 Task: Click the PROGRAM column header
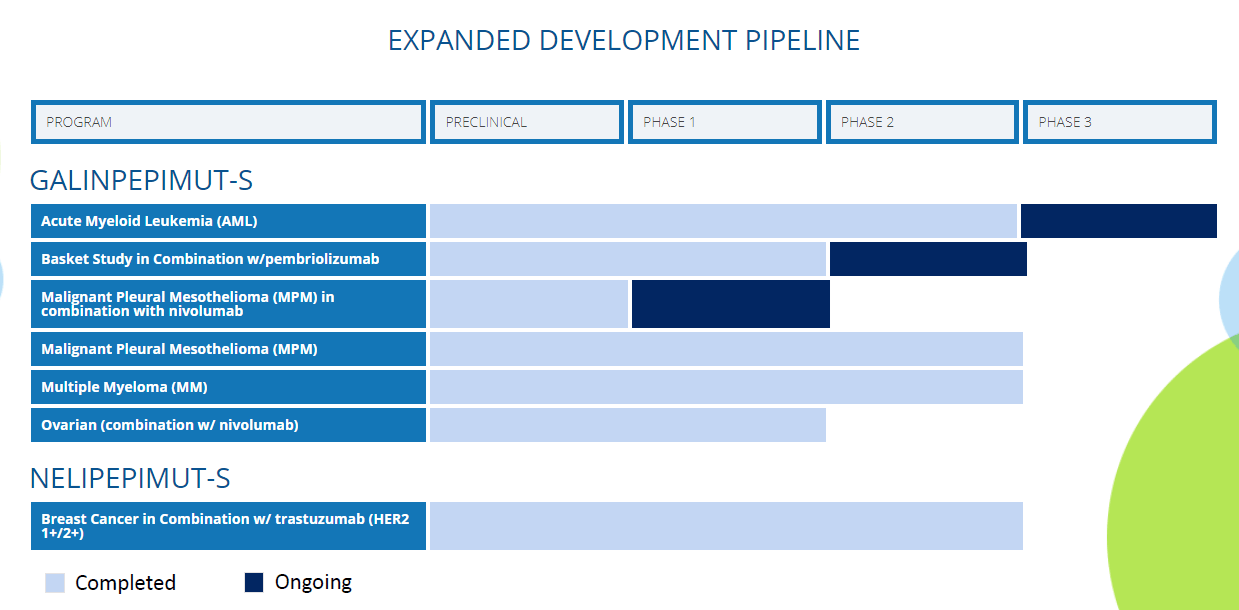228,122
